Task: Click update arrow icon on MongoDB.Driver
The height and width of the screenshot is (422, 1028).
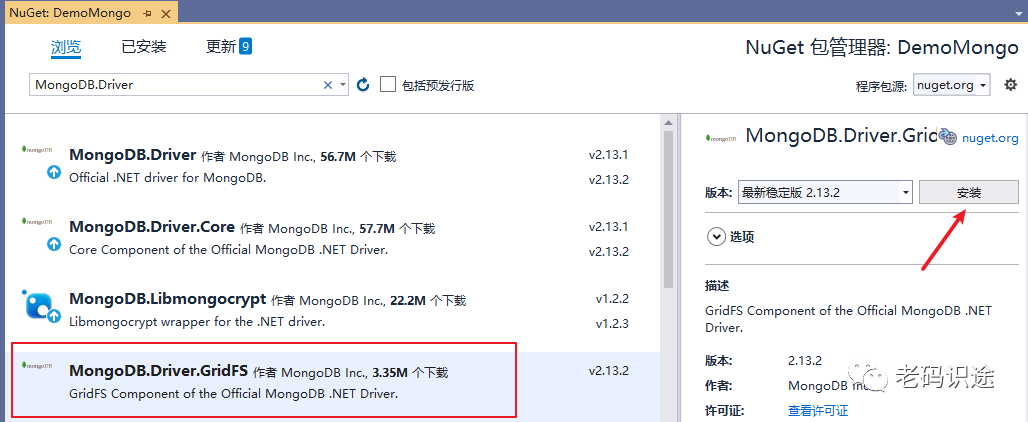Action: 54,173
